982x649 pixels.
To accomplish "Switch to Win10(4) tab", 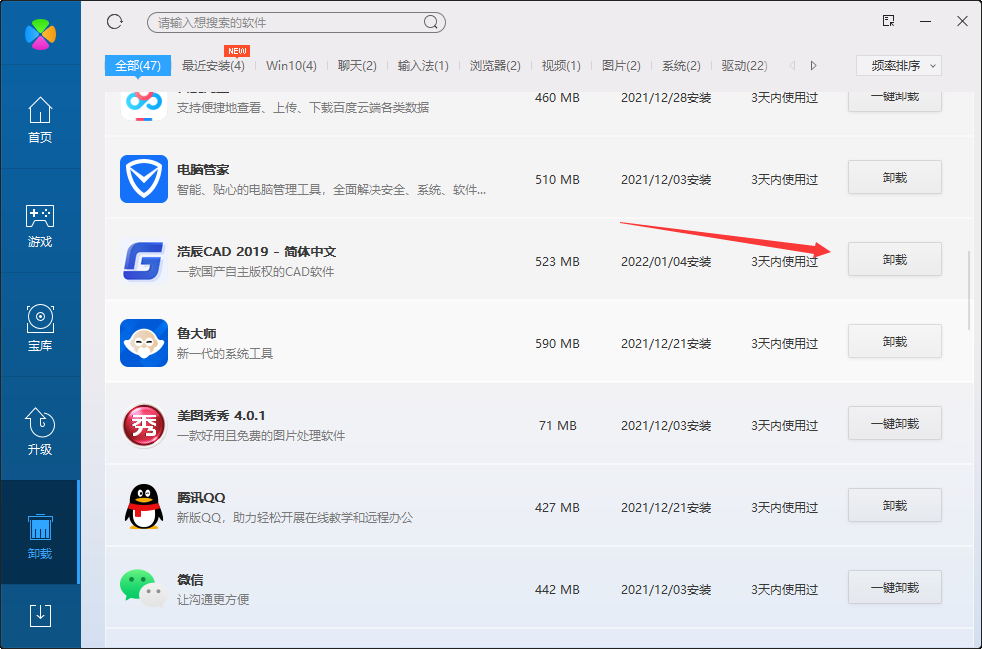I will 291,65.
